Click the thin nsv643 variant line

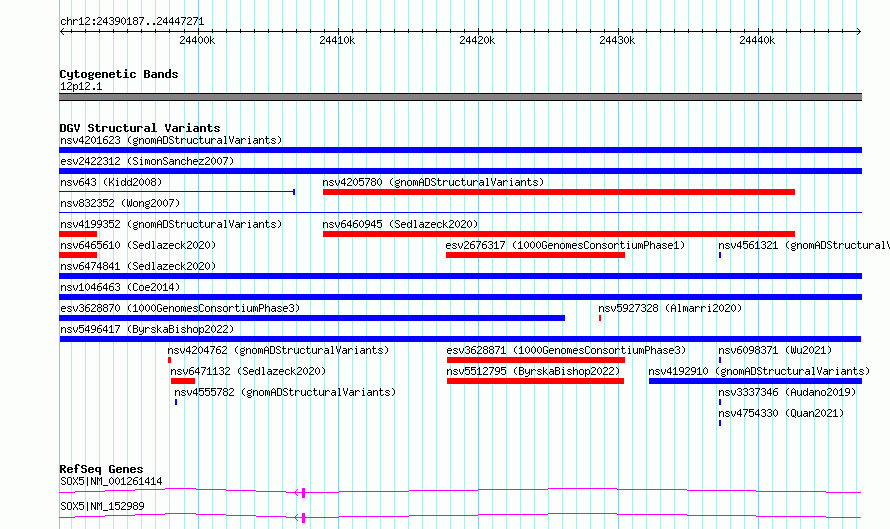pos(177,192)
